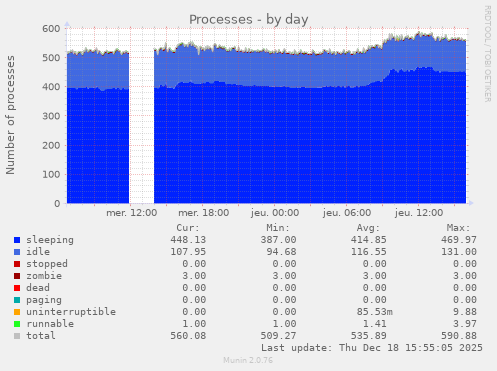Click idle maximum value 131.00
The height and width of the screenshot is (371, 497).
pos(459,252)
